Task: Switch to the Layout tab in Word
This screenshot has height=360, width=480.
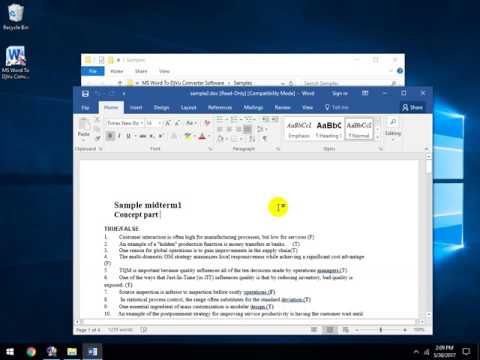Action: (188, 107)
